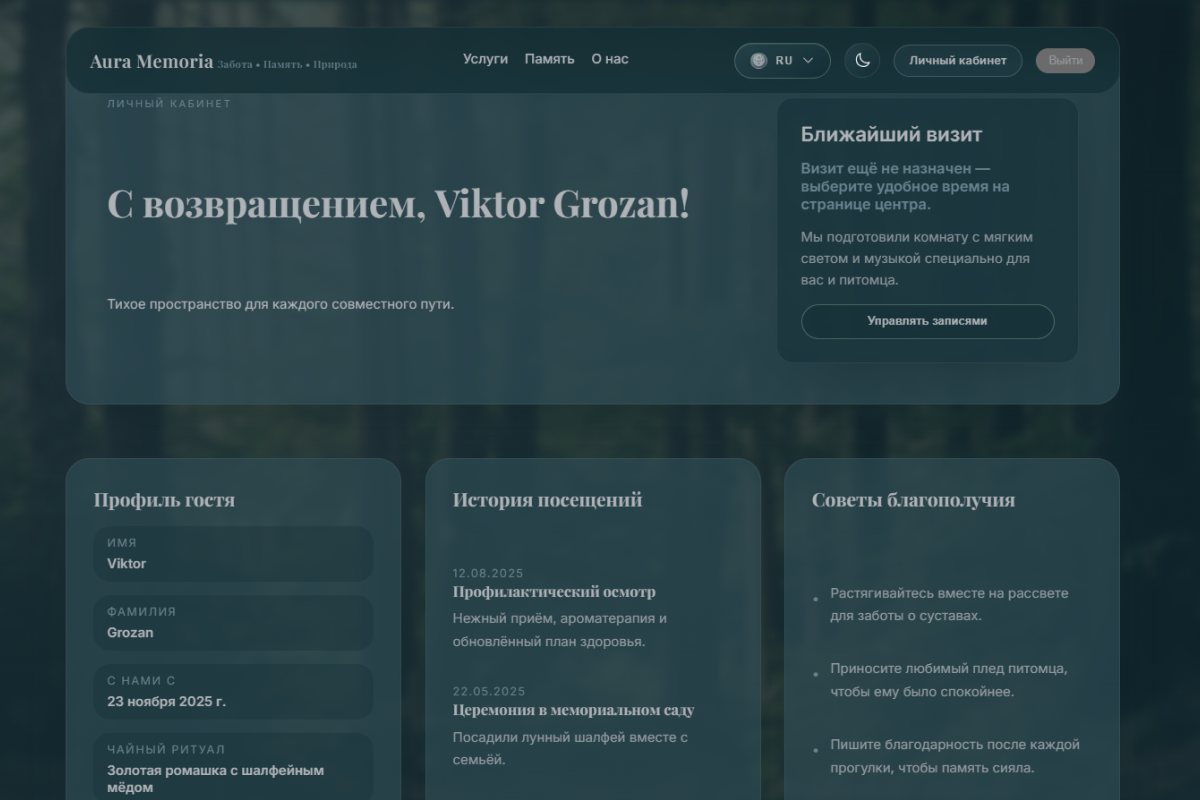Toggle dark mode with the moon icon
This screenshot has height=800, width=1200.
click(862, 60)
